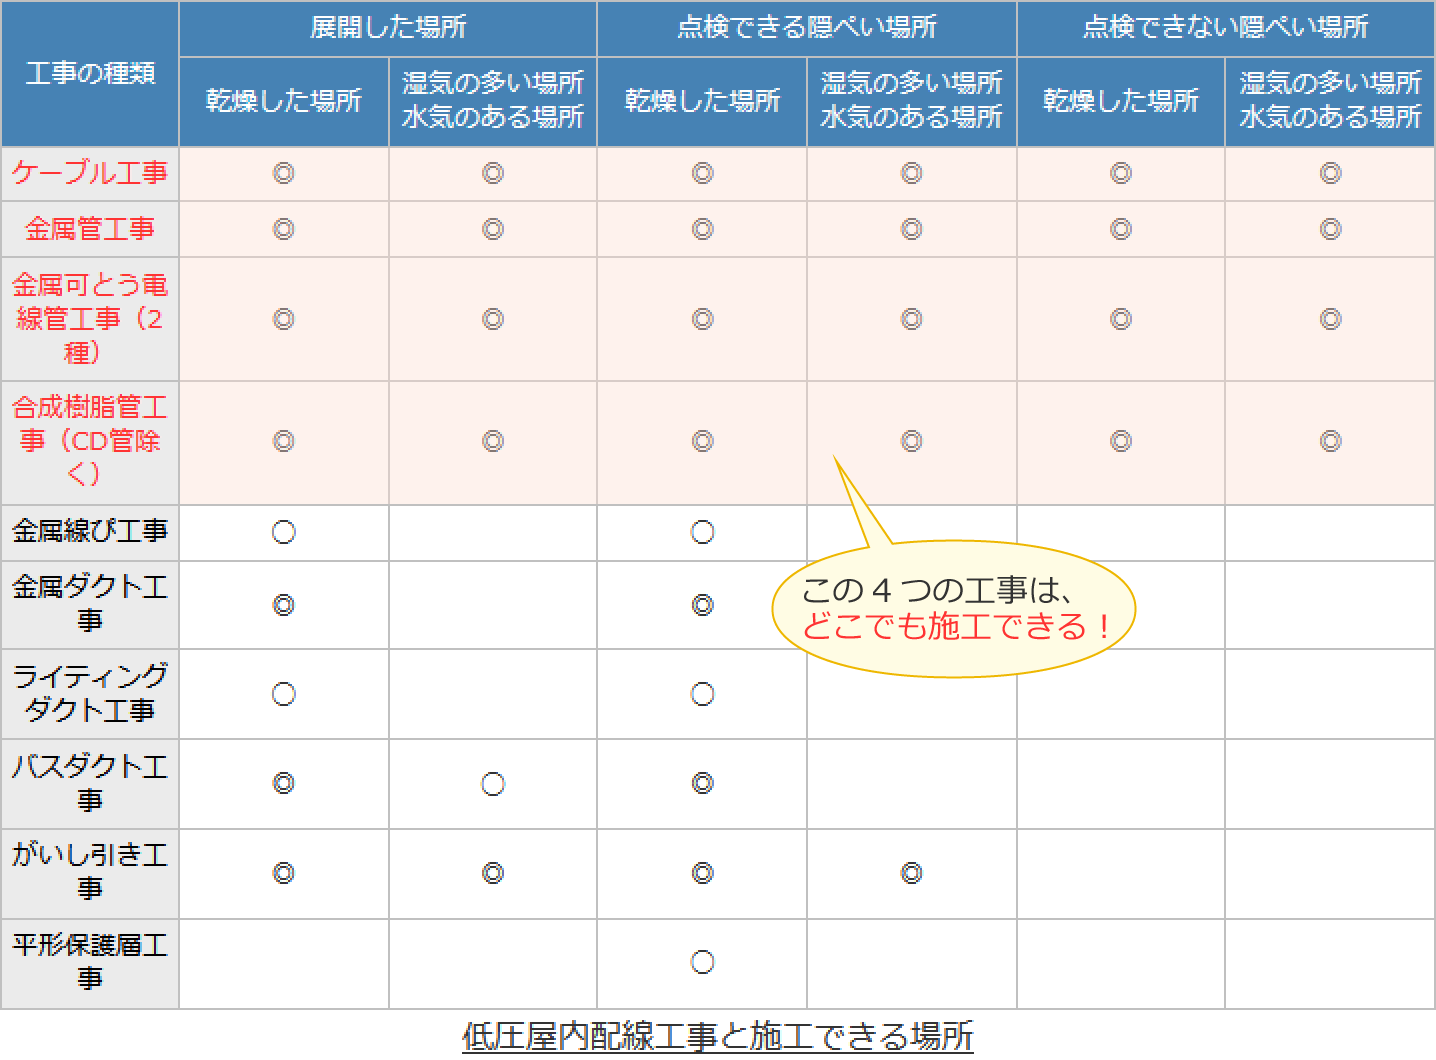Click the red 金属管工事 row label
1436x1060 pixels.
coord(90,229)
